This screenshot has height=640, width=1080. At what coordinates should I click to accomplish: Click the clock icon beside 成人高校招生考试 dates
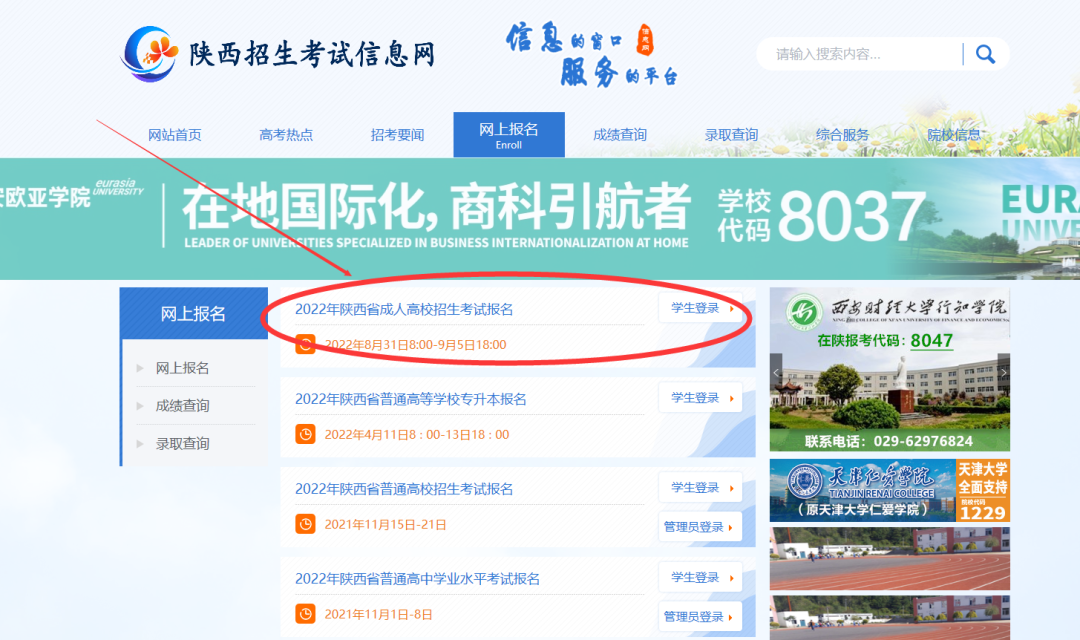(x=307, y=344)
